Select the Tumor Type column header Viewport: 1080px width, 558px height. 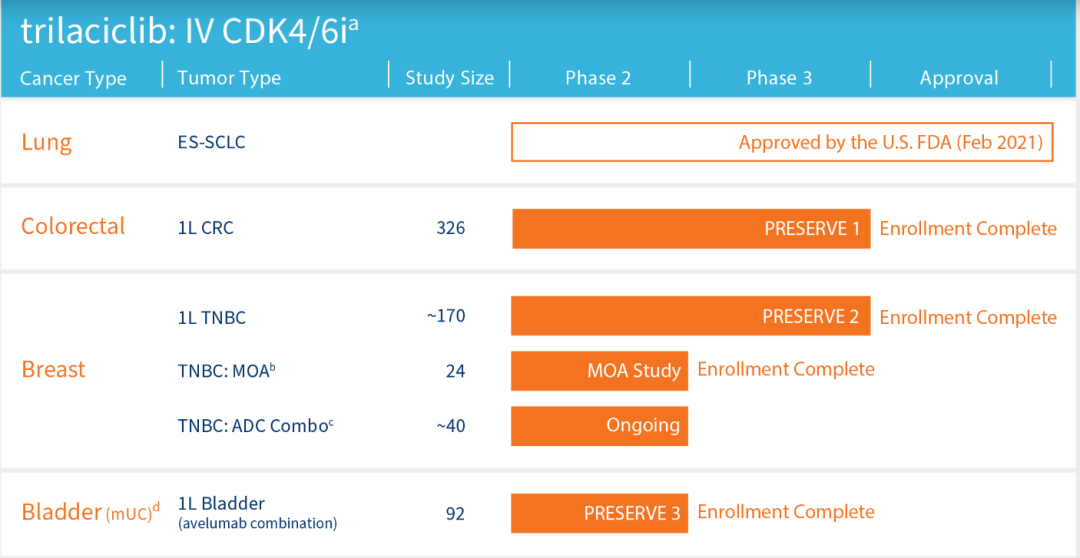click(x=229, y=78)
